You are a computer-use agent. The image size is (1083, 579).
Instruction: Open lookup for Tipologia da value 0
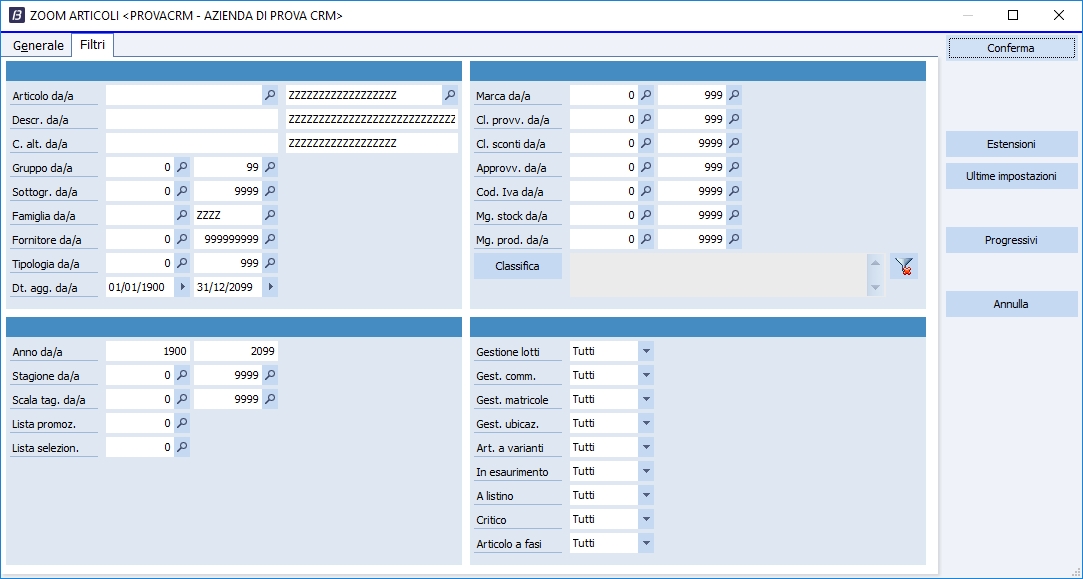(x=182, y=263)
